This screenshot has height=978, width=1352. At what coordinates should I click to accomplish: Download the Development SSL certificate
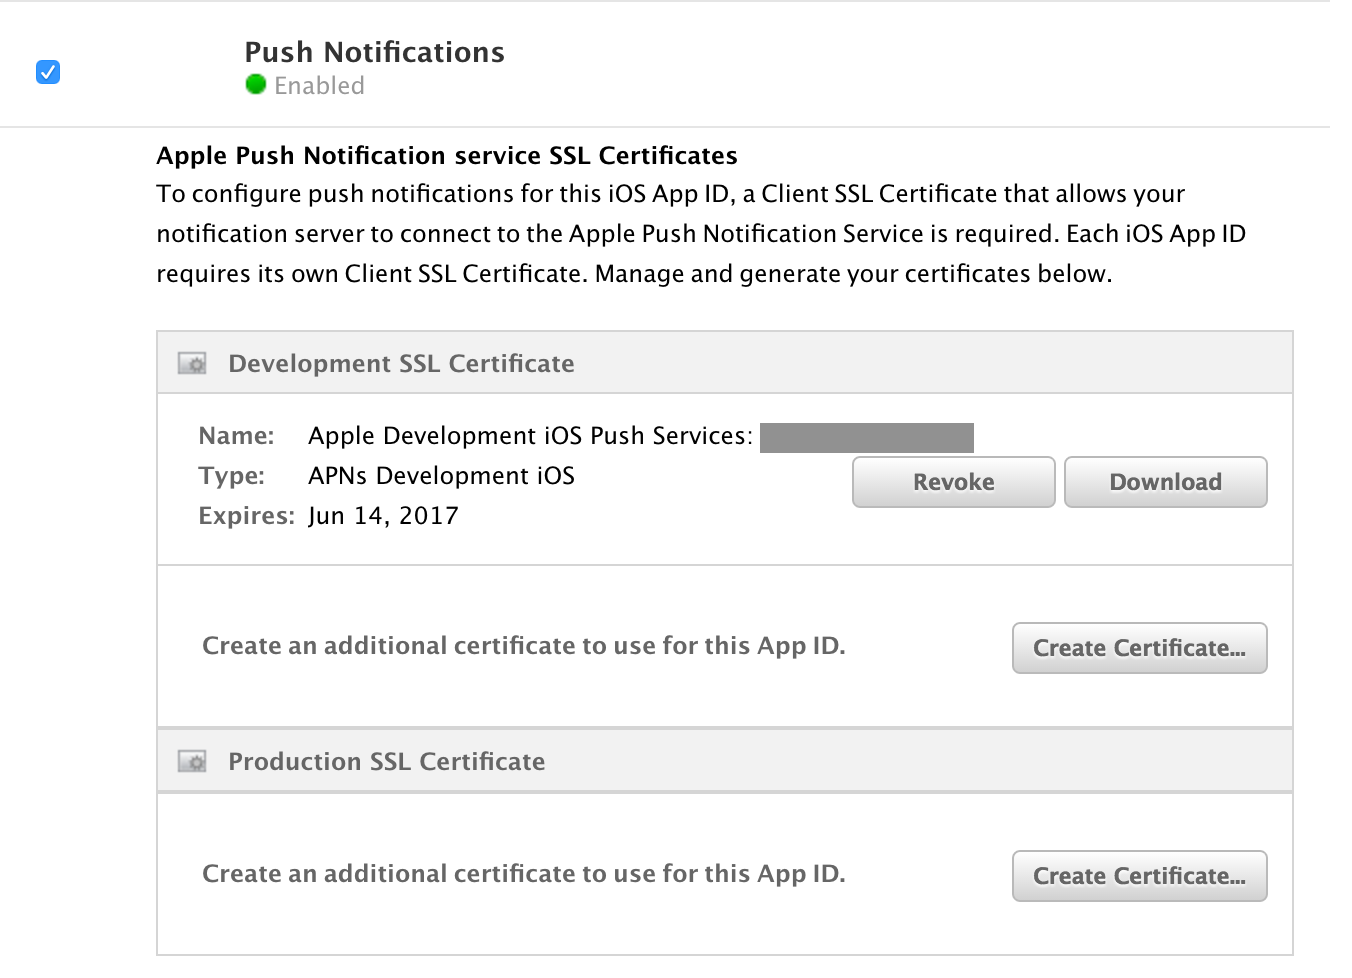[1165, 482]
